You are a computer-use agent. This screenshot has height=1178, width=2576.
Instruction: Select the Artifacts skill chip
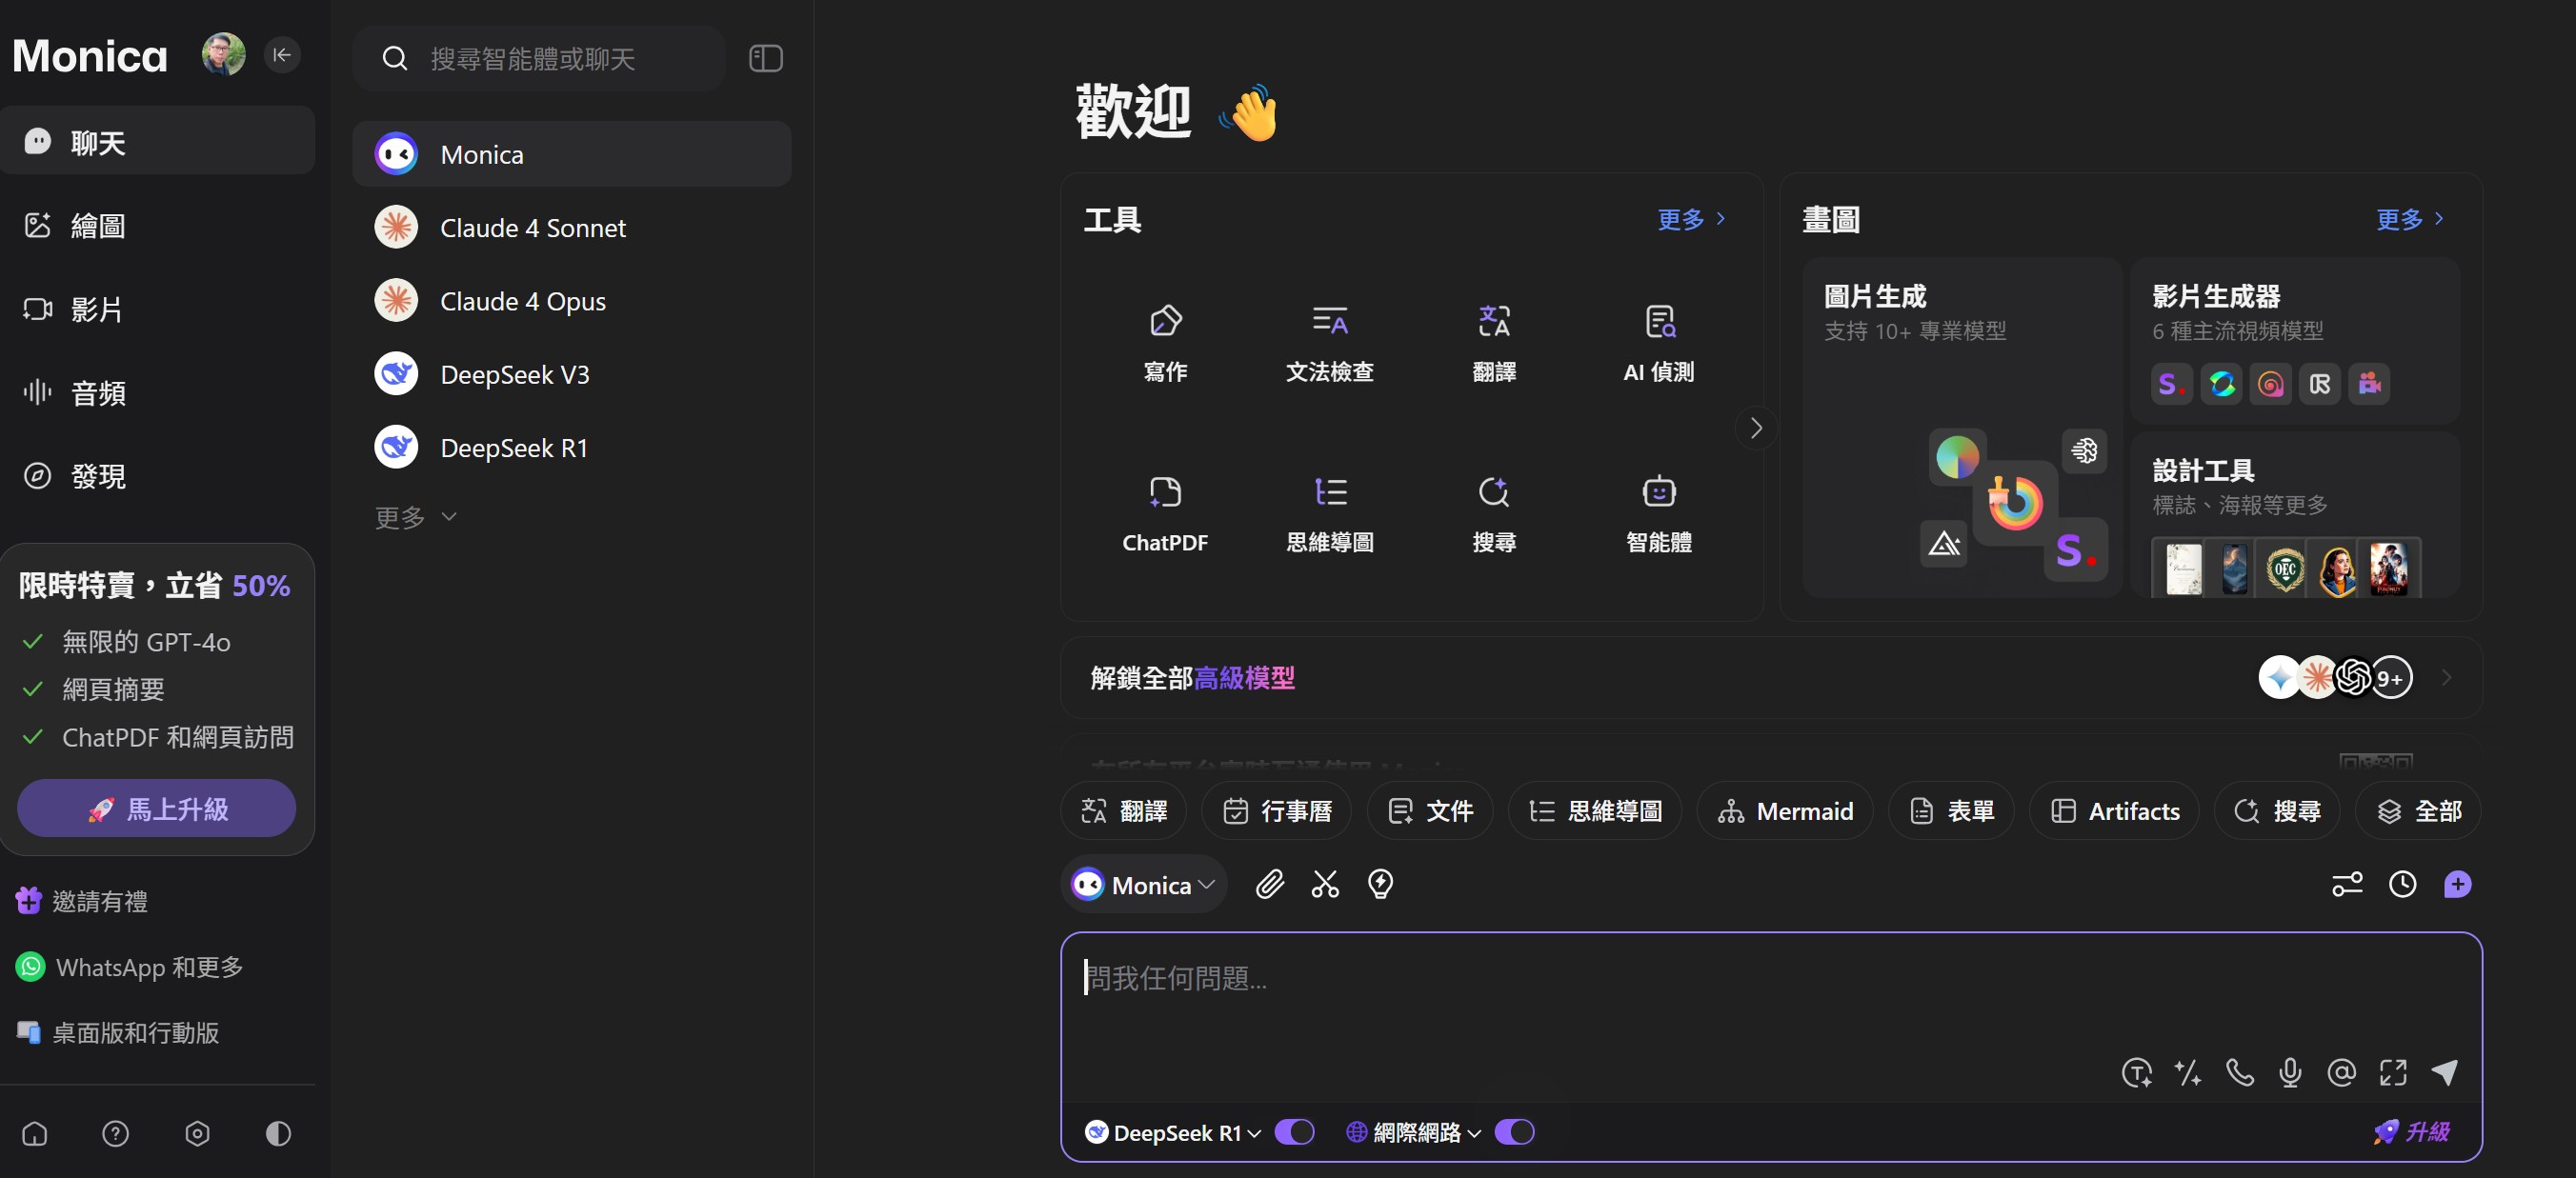(x=2113, y=810)
